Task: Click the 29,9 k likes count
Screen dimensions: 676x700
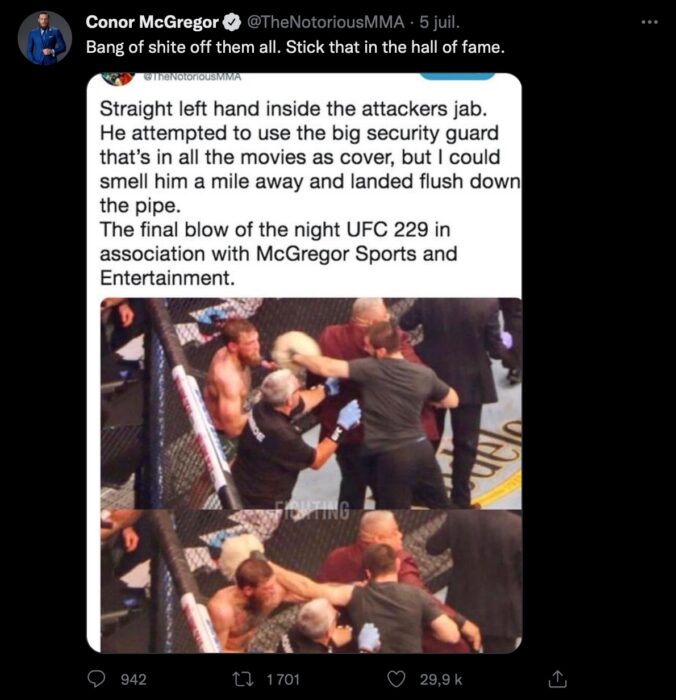Action: pyautogui.click(x=441, y=679)
